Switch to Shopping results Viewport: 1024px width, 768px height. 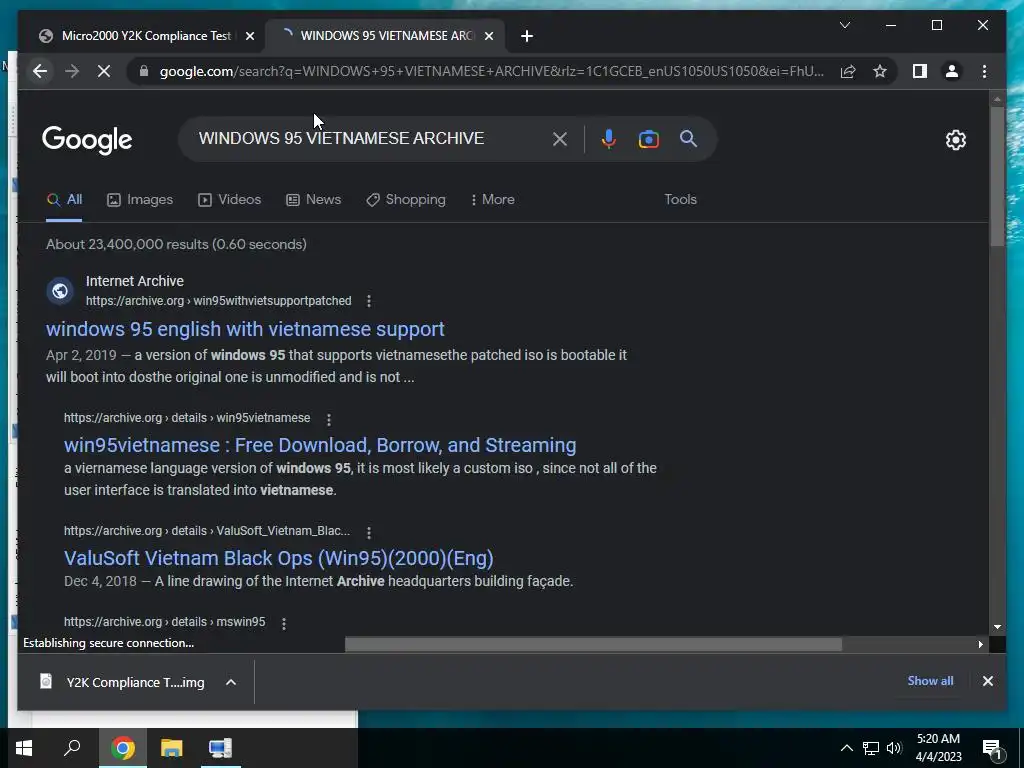pyautogui.click(x=406, y=200)
